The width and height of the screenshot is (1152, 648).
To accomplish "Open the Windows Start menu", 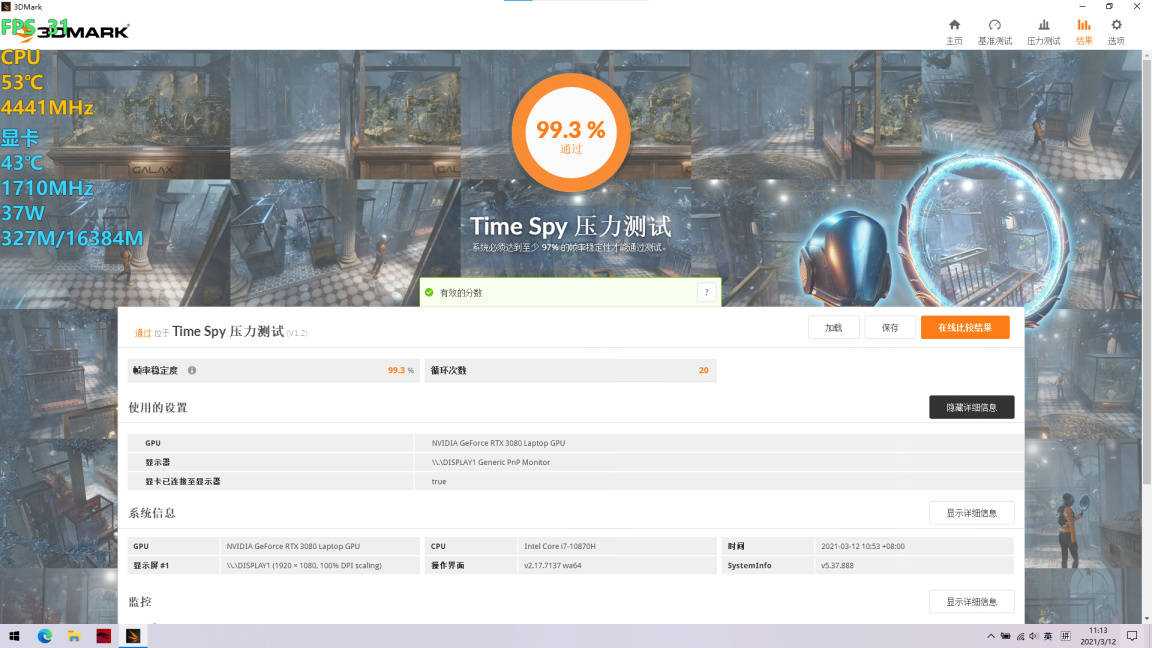I will pyautogui.click(x=13, y=635).
